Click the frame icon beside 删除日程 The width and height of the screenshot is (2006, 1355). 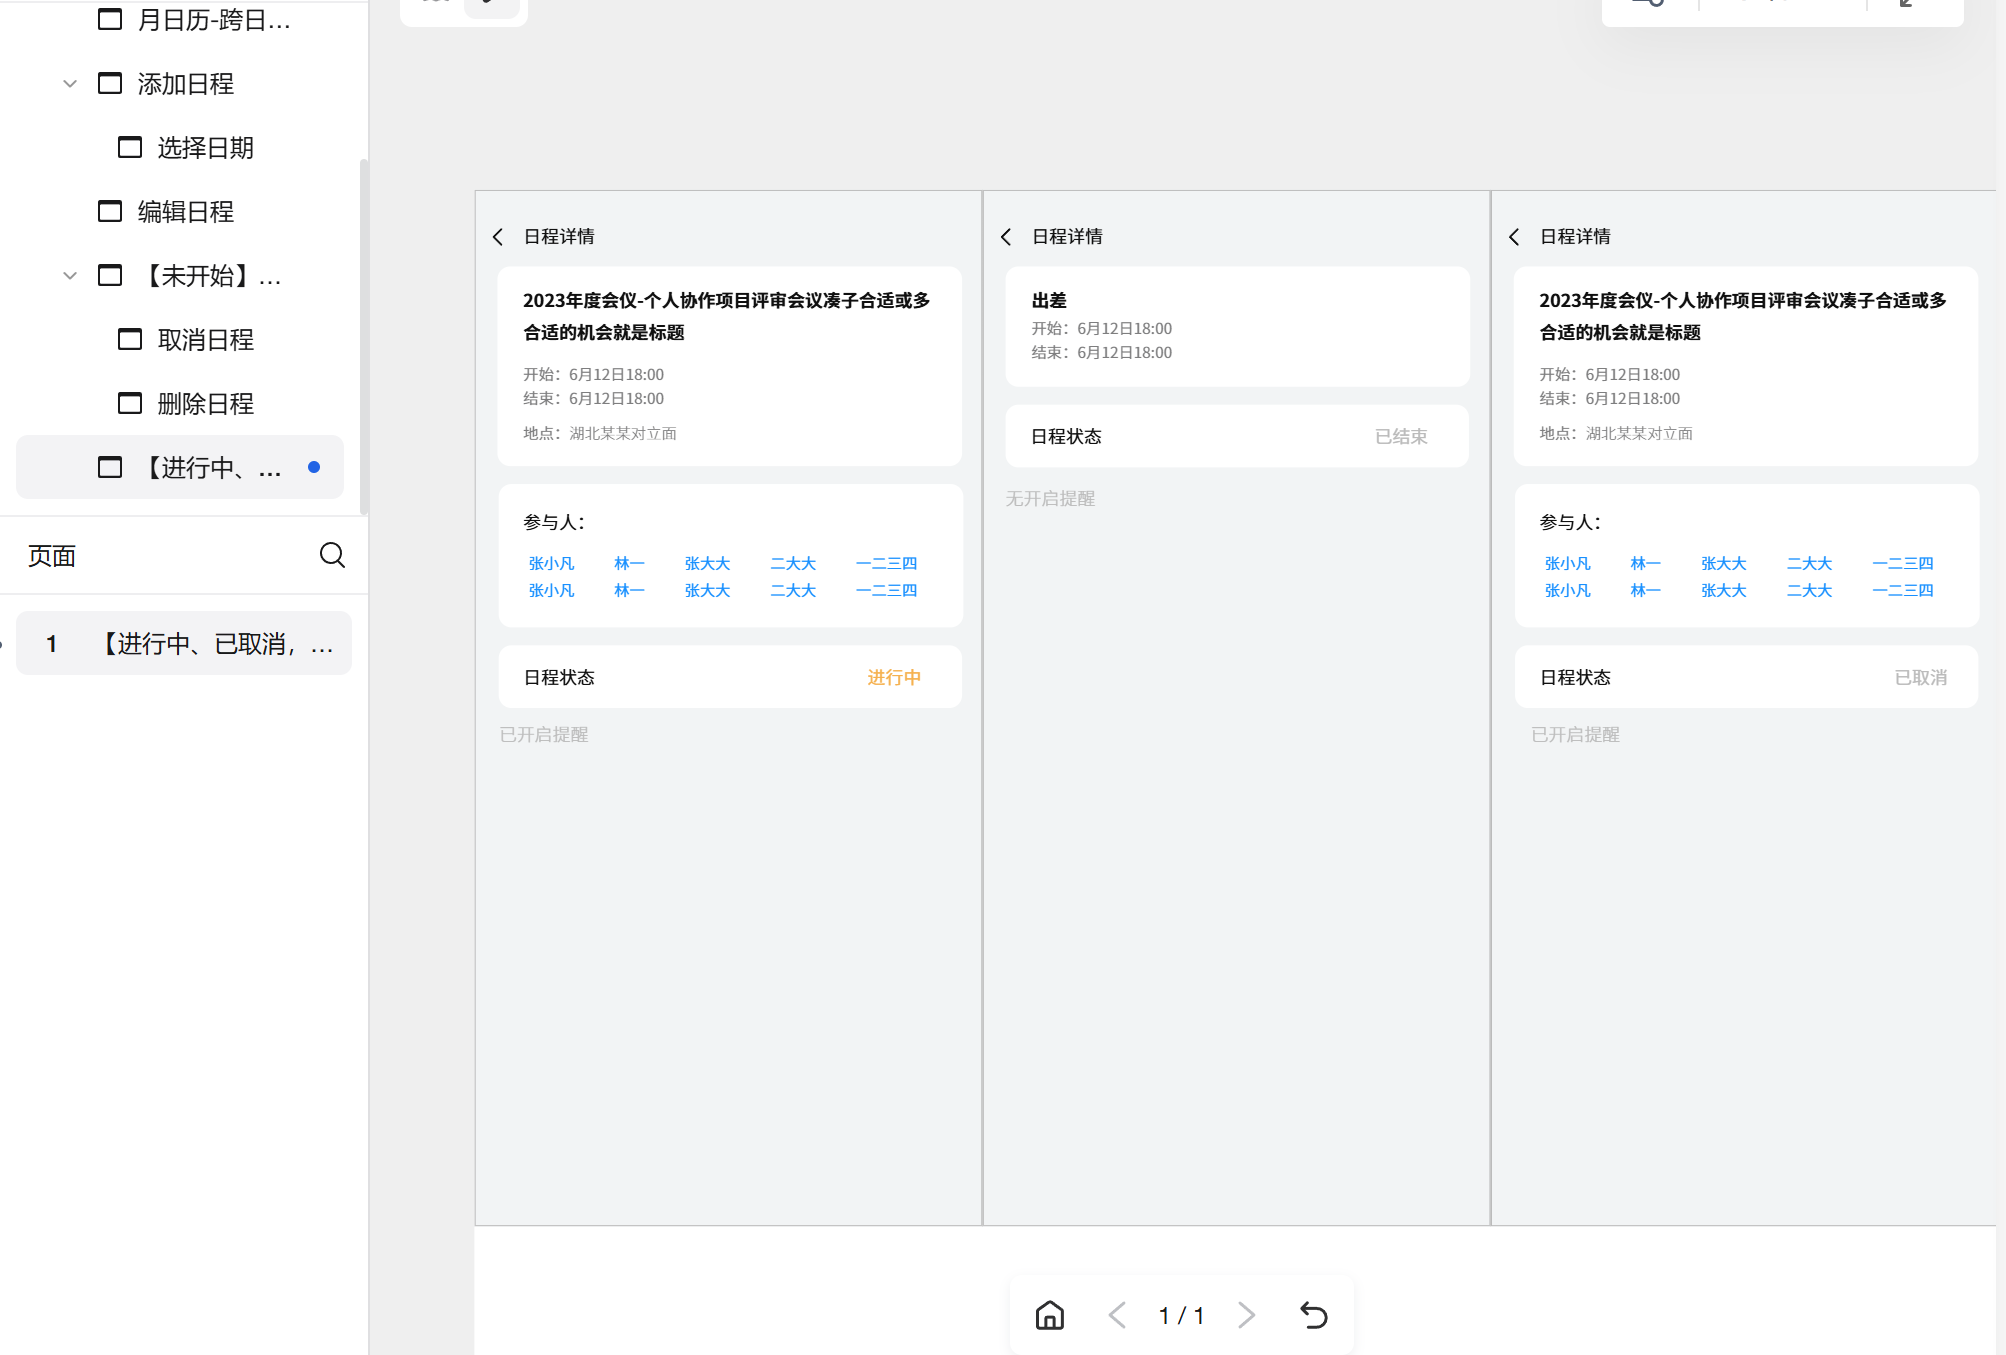(130, 403)
